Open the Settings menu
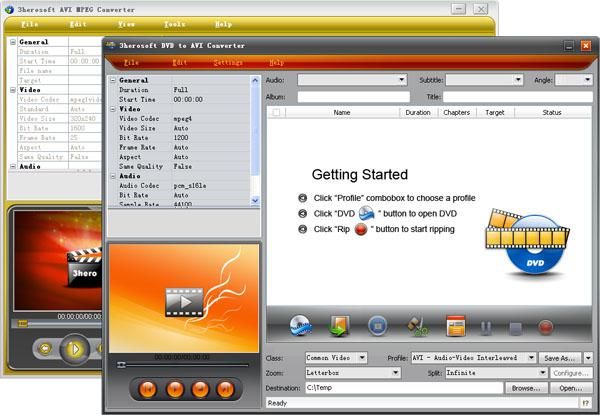Screen dimensions: 600x415 click(x=228, y=62)
